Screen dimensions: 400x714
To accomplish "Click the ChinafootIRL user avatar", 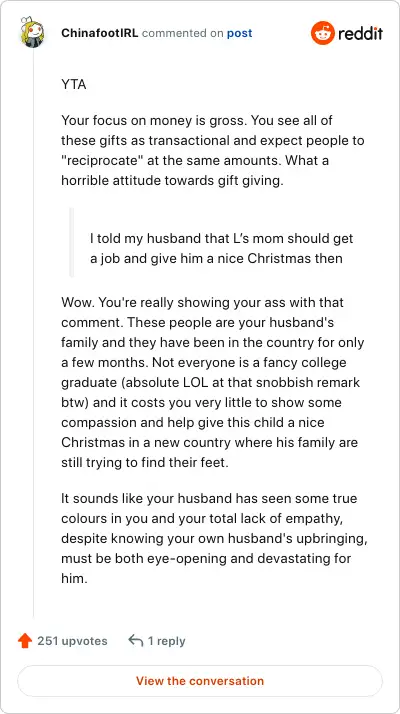I will pos(32,33).
